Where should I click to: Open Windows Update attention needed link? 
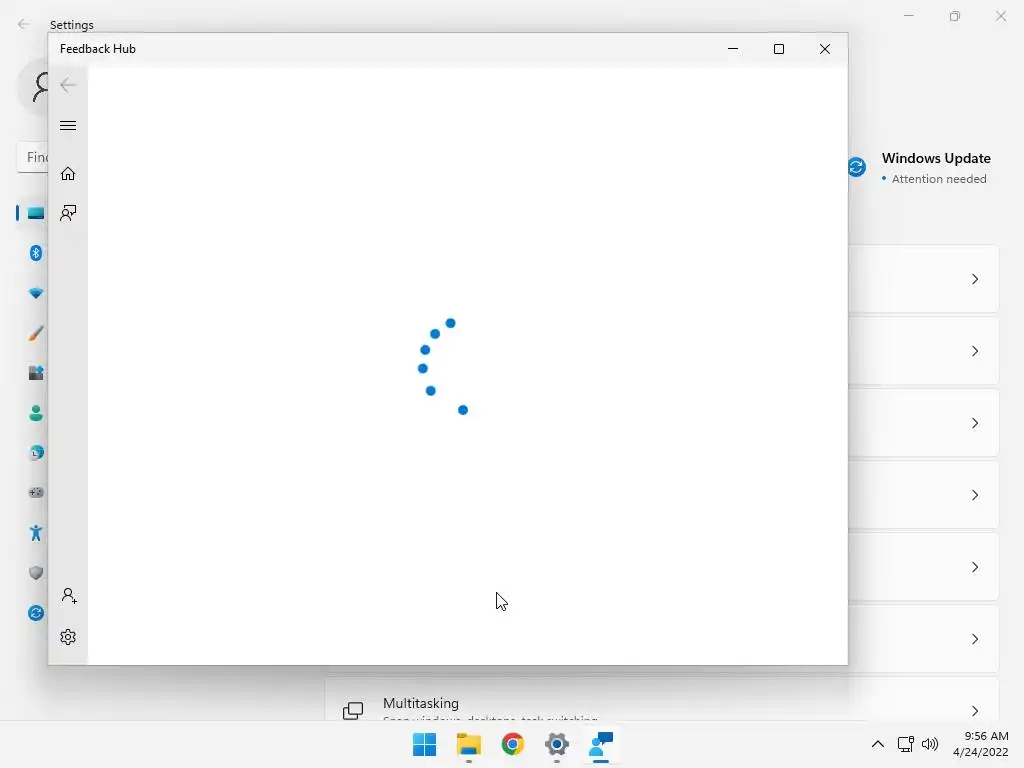(938, 179)
